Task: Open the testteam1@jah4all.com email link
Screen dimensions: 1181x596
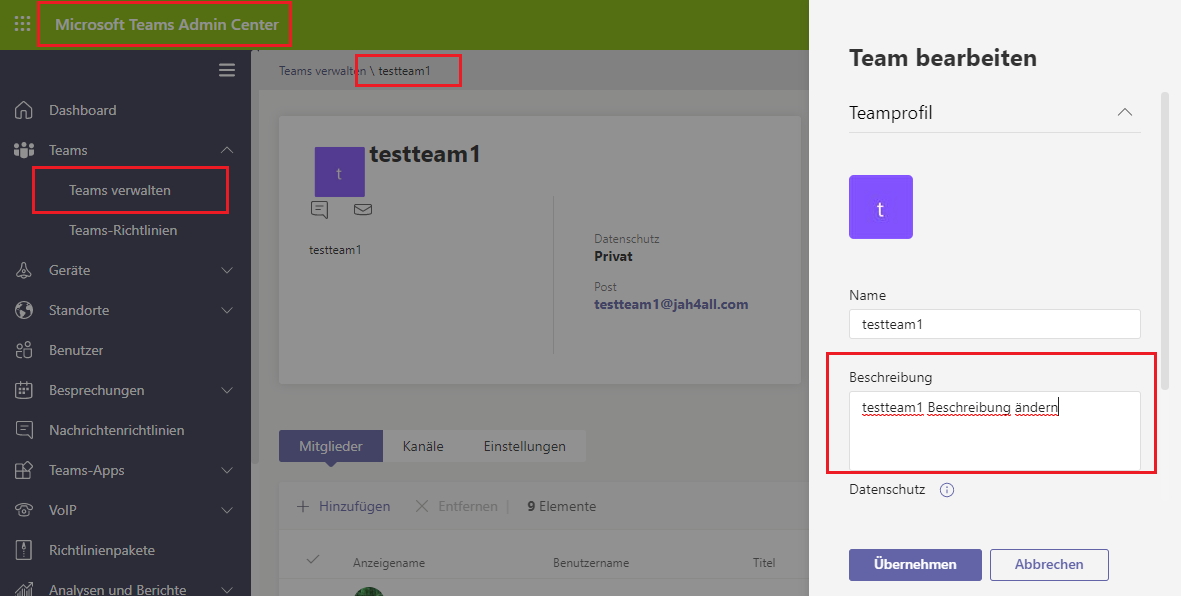Action: [671, 304]
